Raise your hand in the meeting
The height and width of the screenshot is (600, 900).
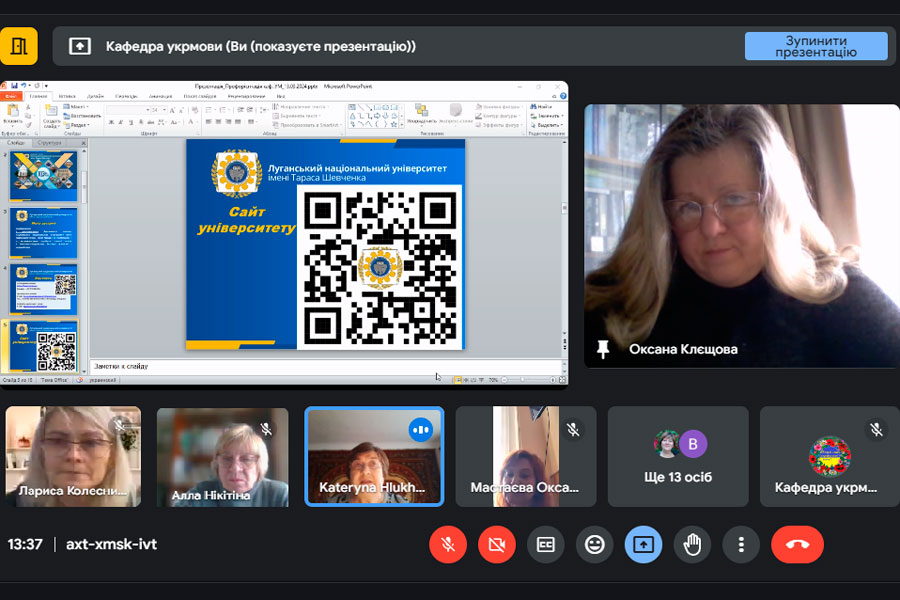[x=692, y=544]
